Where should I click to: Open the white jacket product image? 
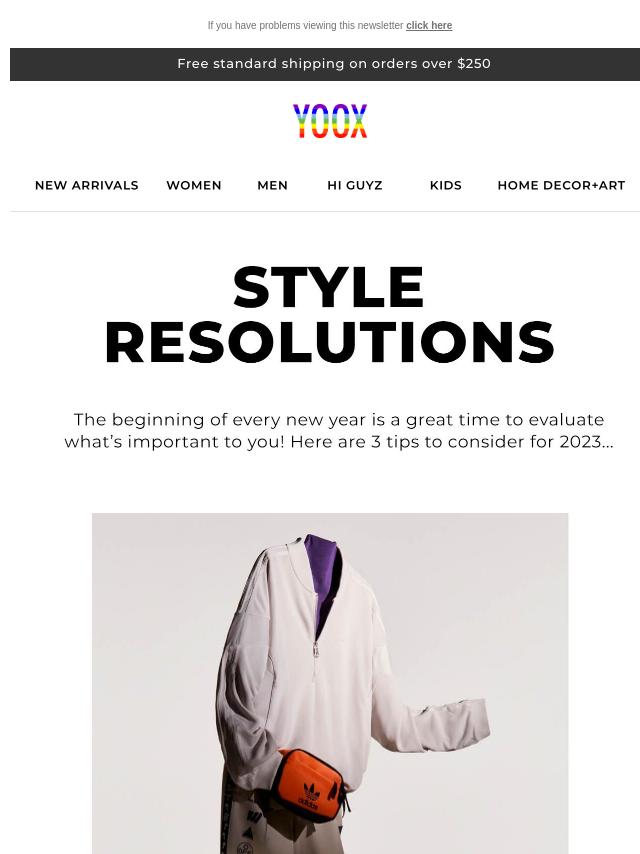[330, 684]
